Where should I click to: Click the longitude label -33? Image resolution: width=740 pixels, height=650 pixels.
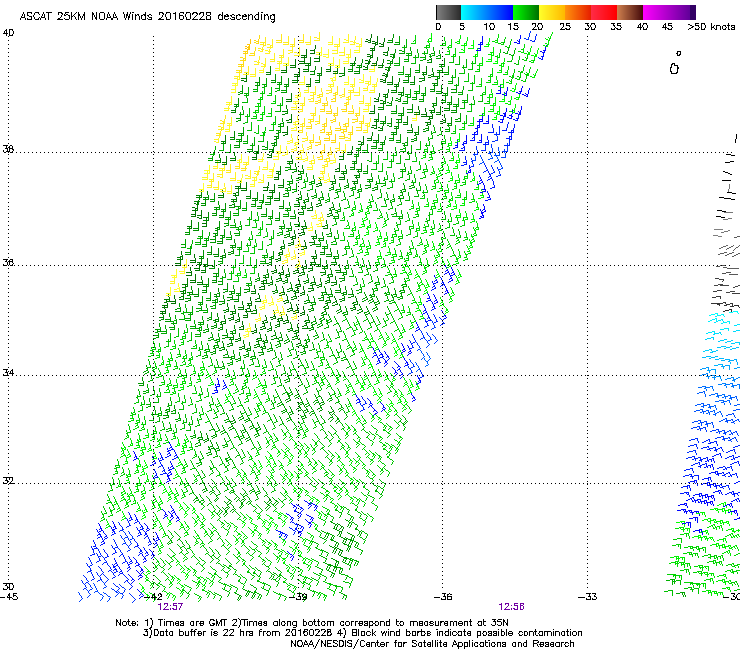[x=588, y=597]
